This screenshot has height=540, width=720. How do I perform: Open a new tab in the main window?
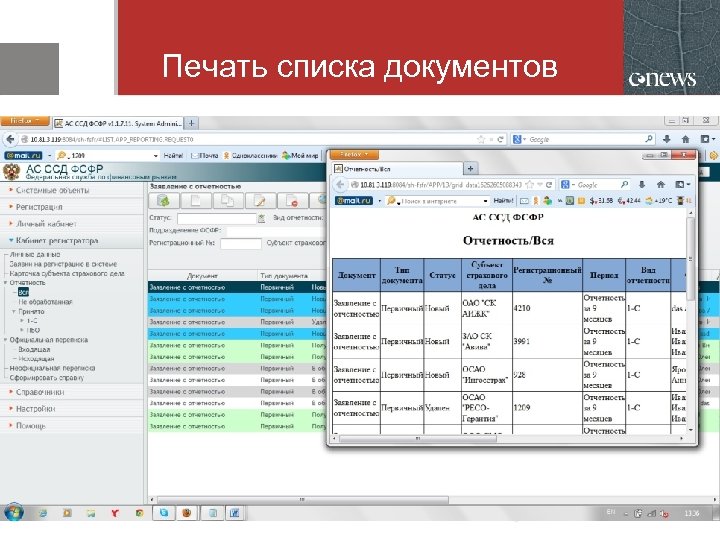191,123
